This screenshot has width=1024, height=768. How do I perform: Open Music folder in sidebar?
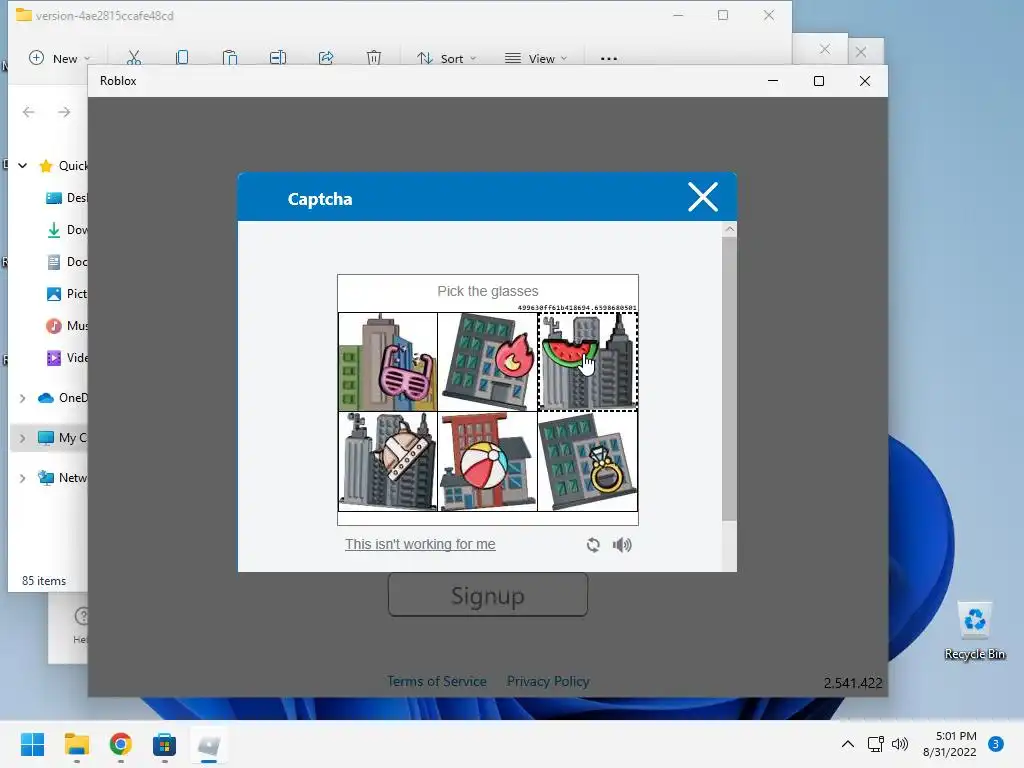66,326
